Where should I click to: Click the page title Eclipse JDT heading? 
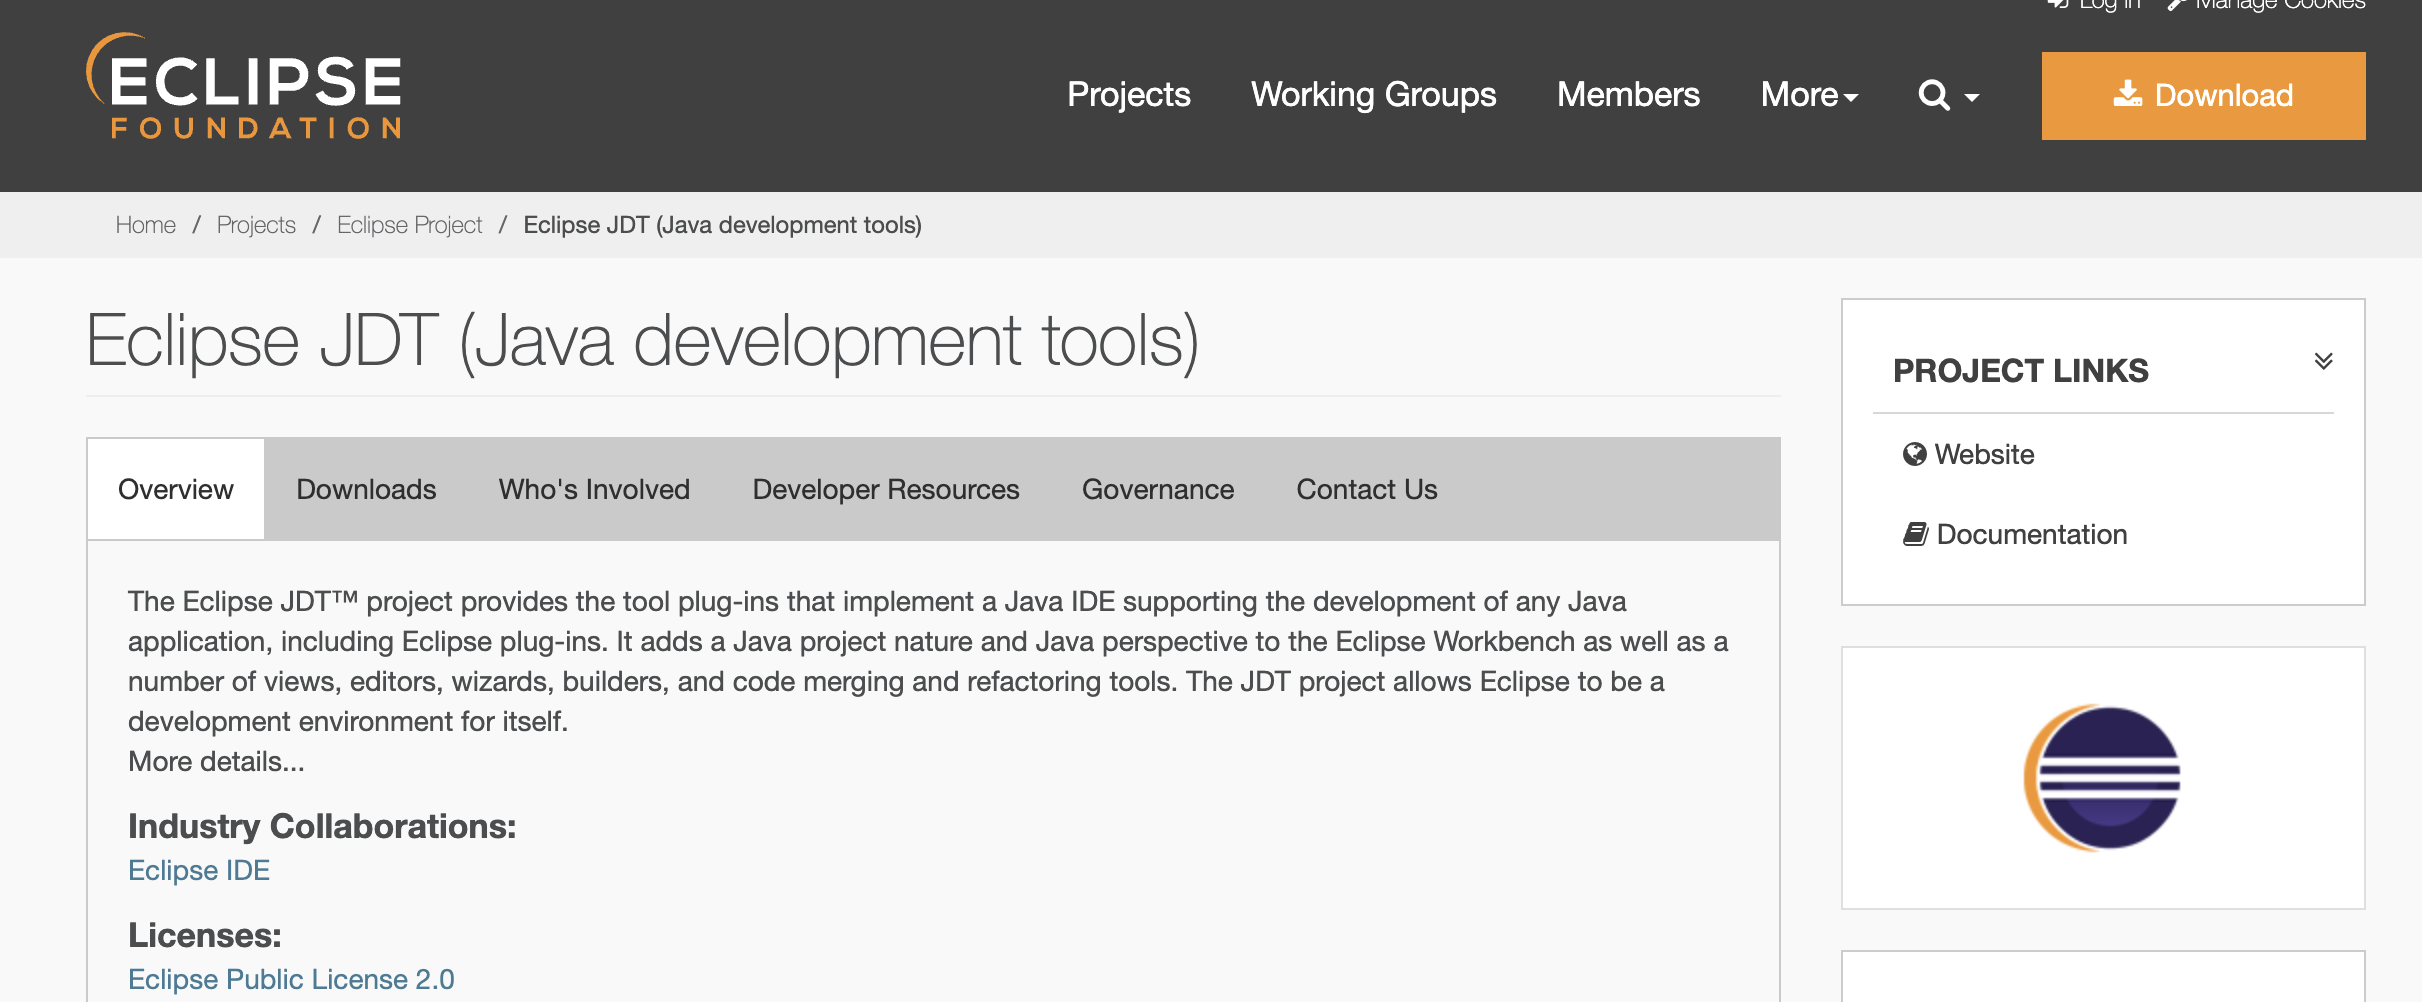pos(642,342)
